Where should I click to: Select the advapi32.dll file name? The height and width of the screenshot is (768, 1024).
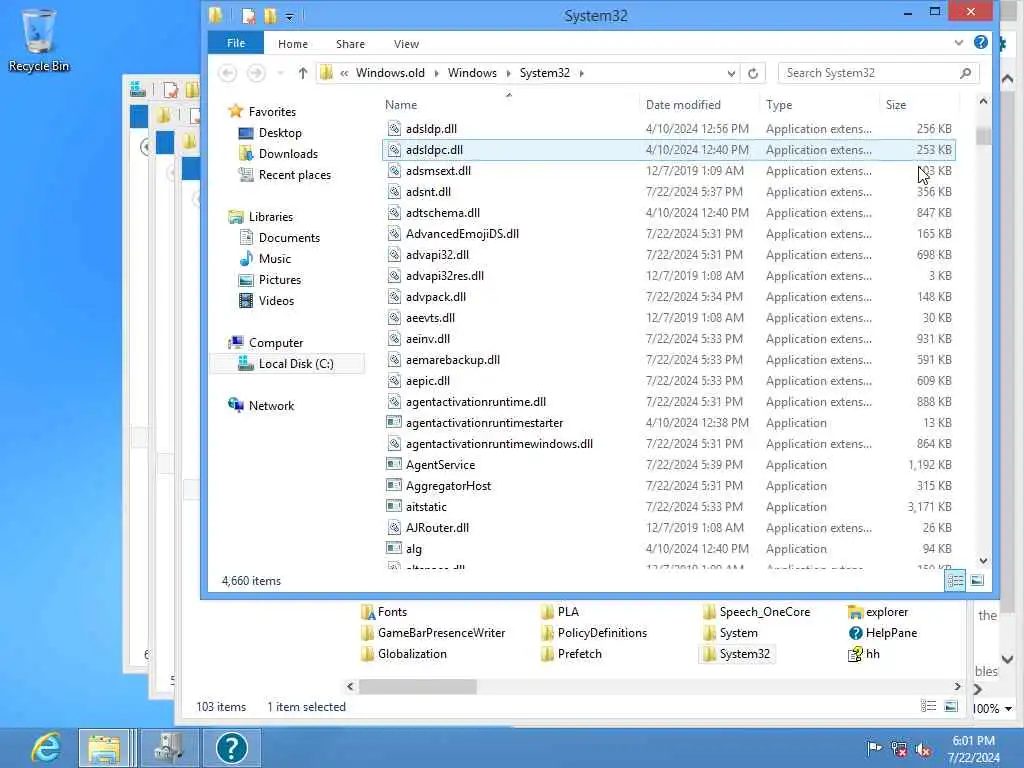437,255
